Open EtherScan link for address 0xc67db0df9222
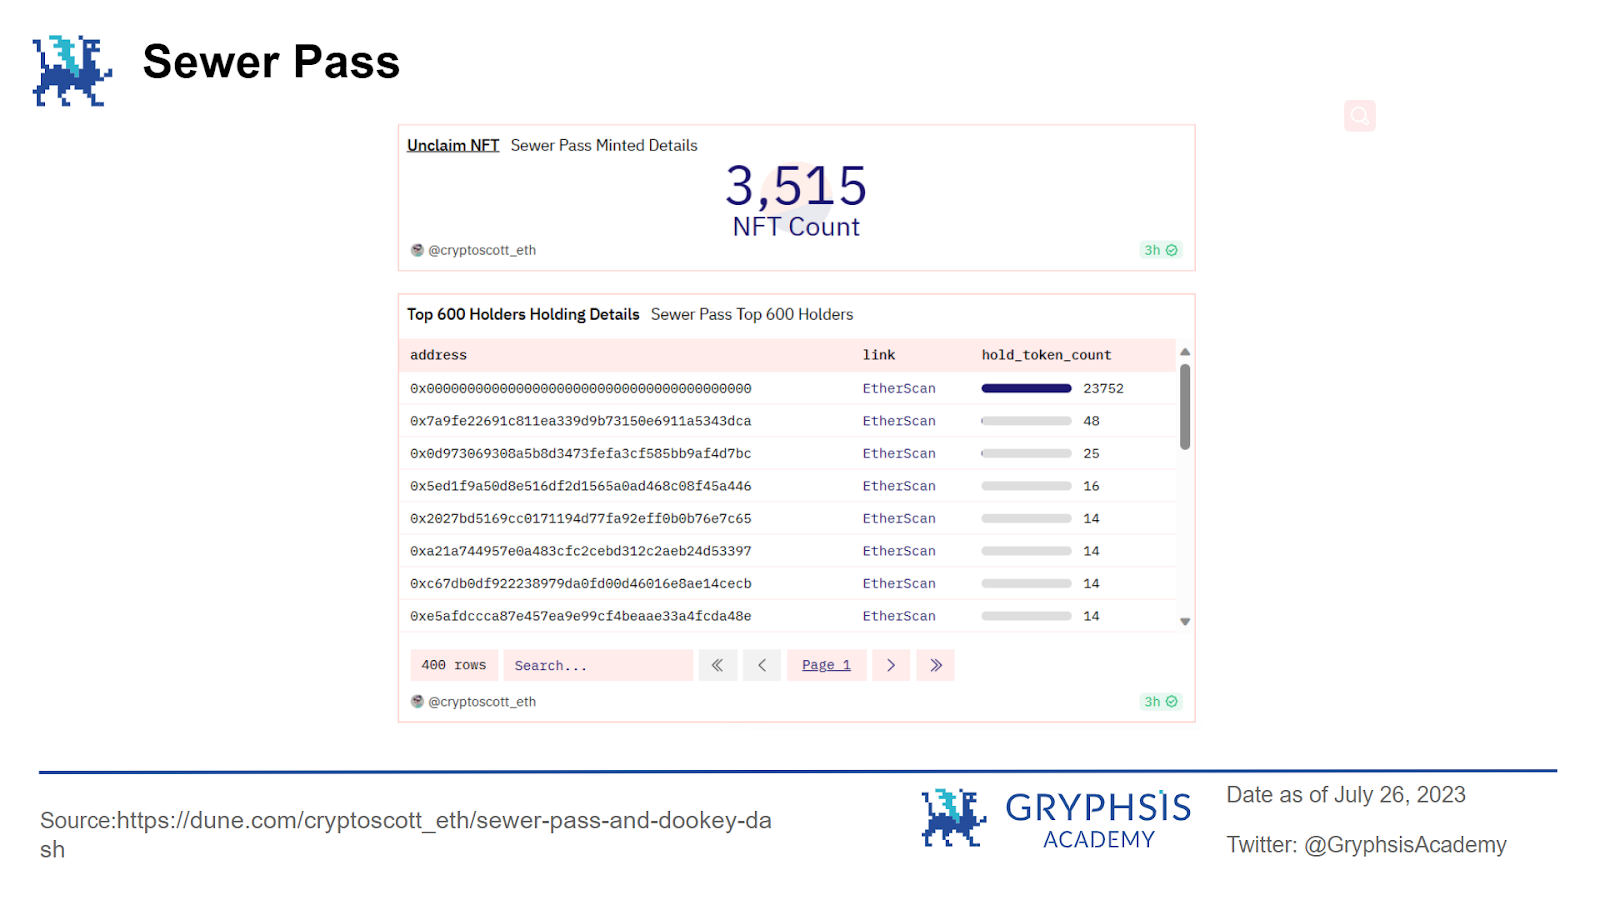Viewport: 1600px width, 900px height. coord(899,583)
